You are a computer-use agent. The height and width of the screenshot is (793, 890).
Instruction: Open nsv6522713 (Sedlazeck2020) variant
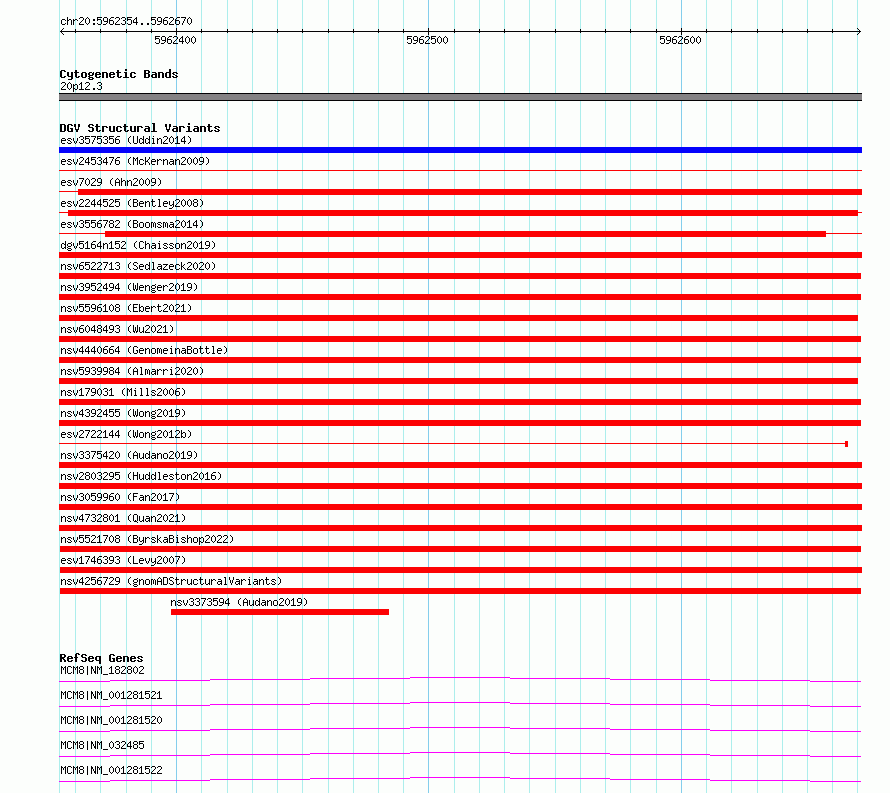(x=138, y=266)
